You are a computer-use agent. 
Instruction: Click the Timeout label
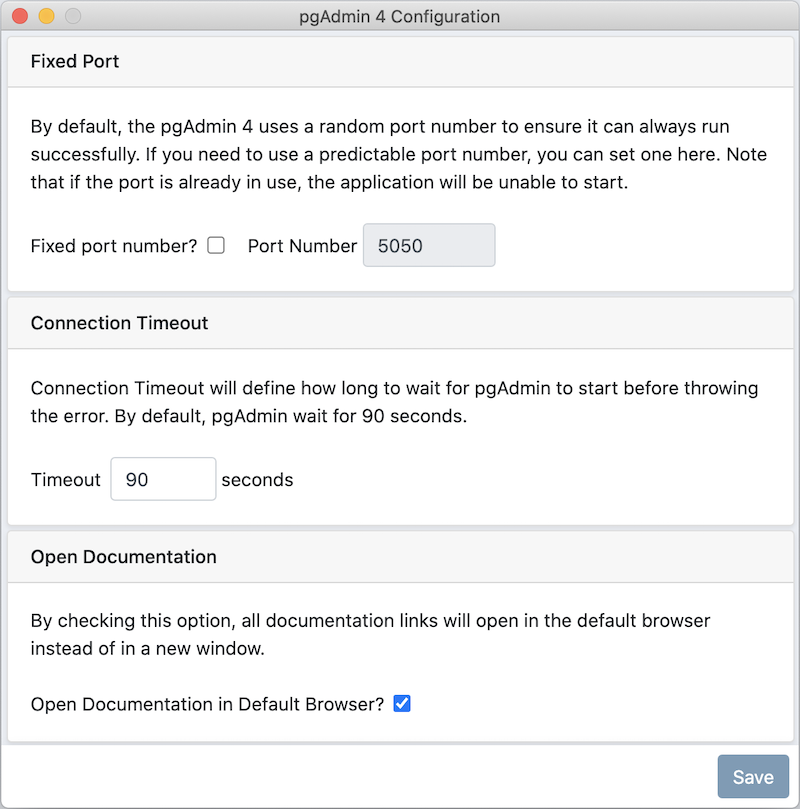pyautogui.click(x=65, y=479)
